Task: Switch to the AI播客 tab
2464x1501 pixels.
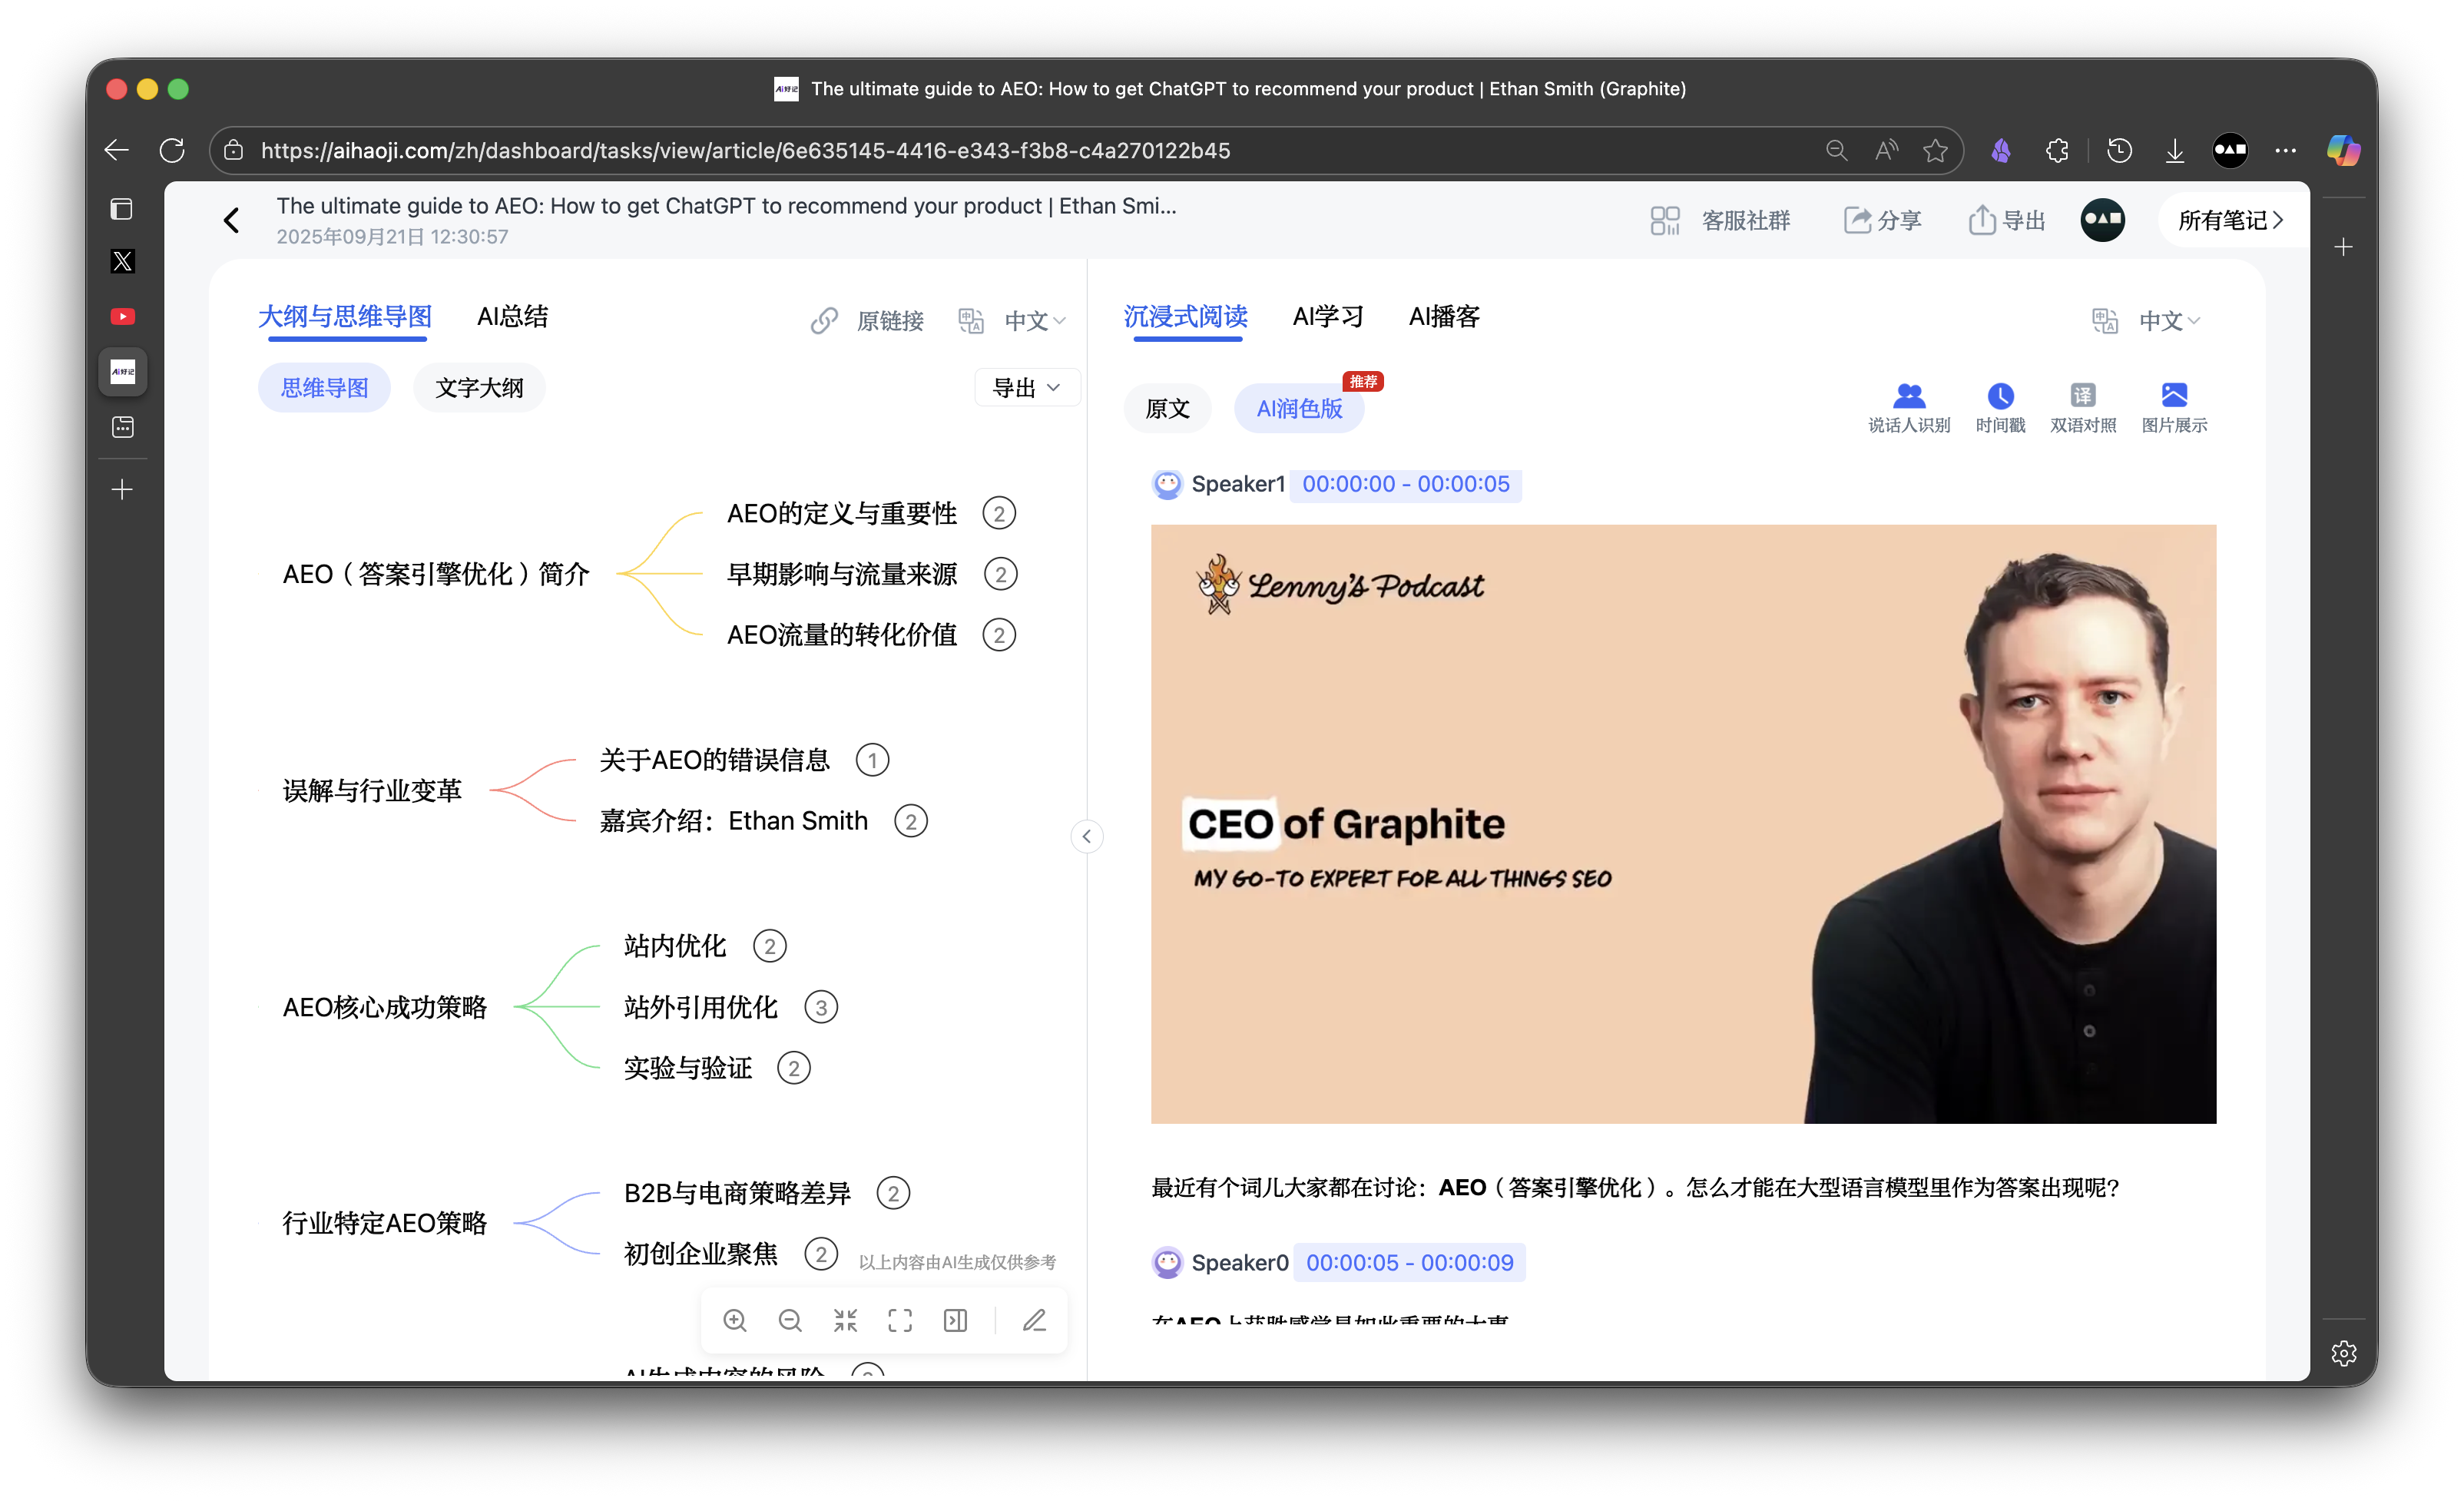Action: [1443, 316]
